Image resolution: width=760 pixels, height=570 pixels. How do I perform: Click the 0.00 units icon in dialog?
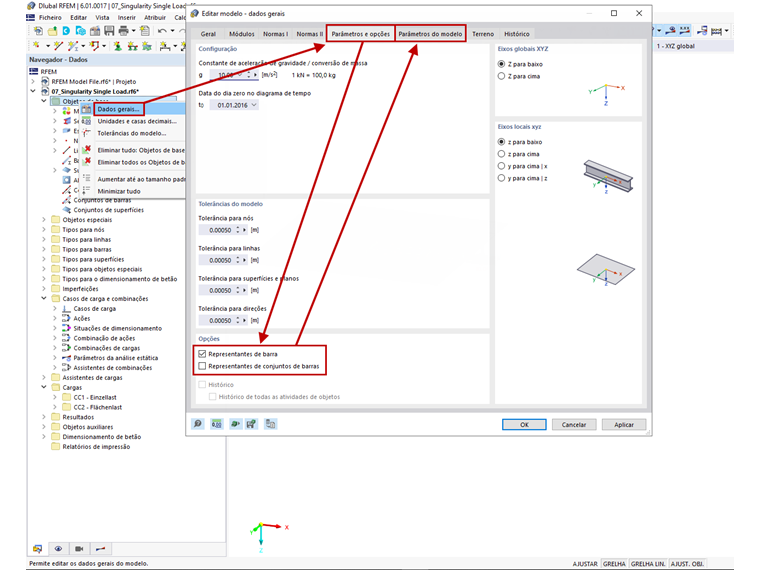tap(217, 424)
